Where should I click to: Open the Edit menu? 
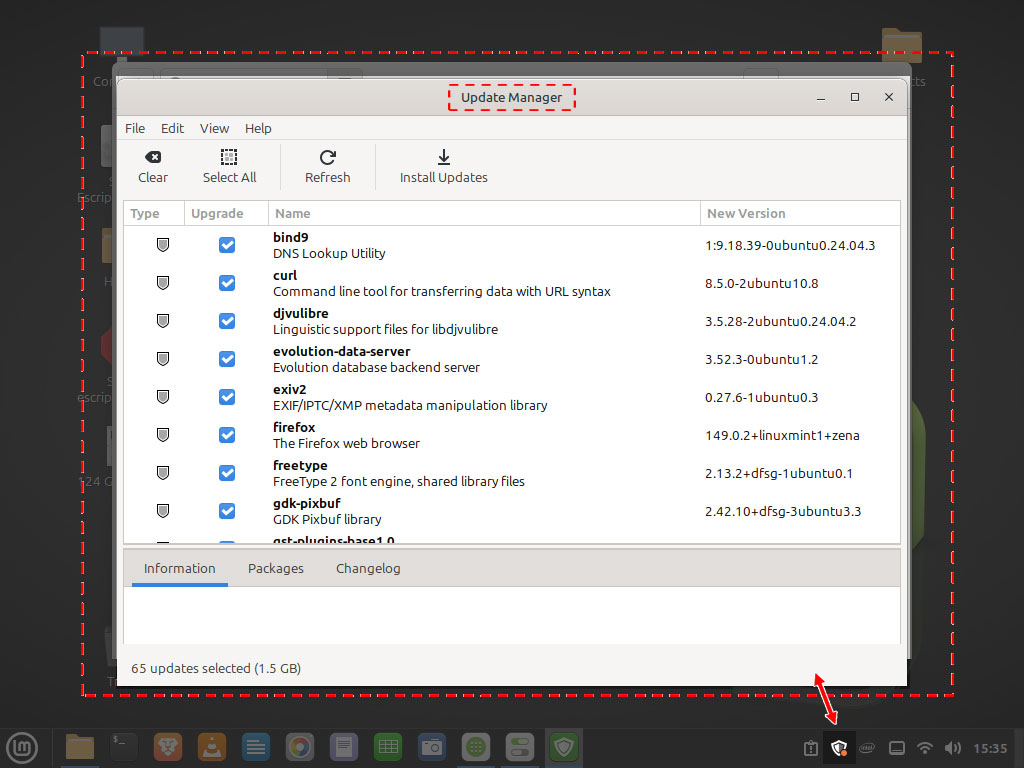tap(172, 128)
